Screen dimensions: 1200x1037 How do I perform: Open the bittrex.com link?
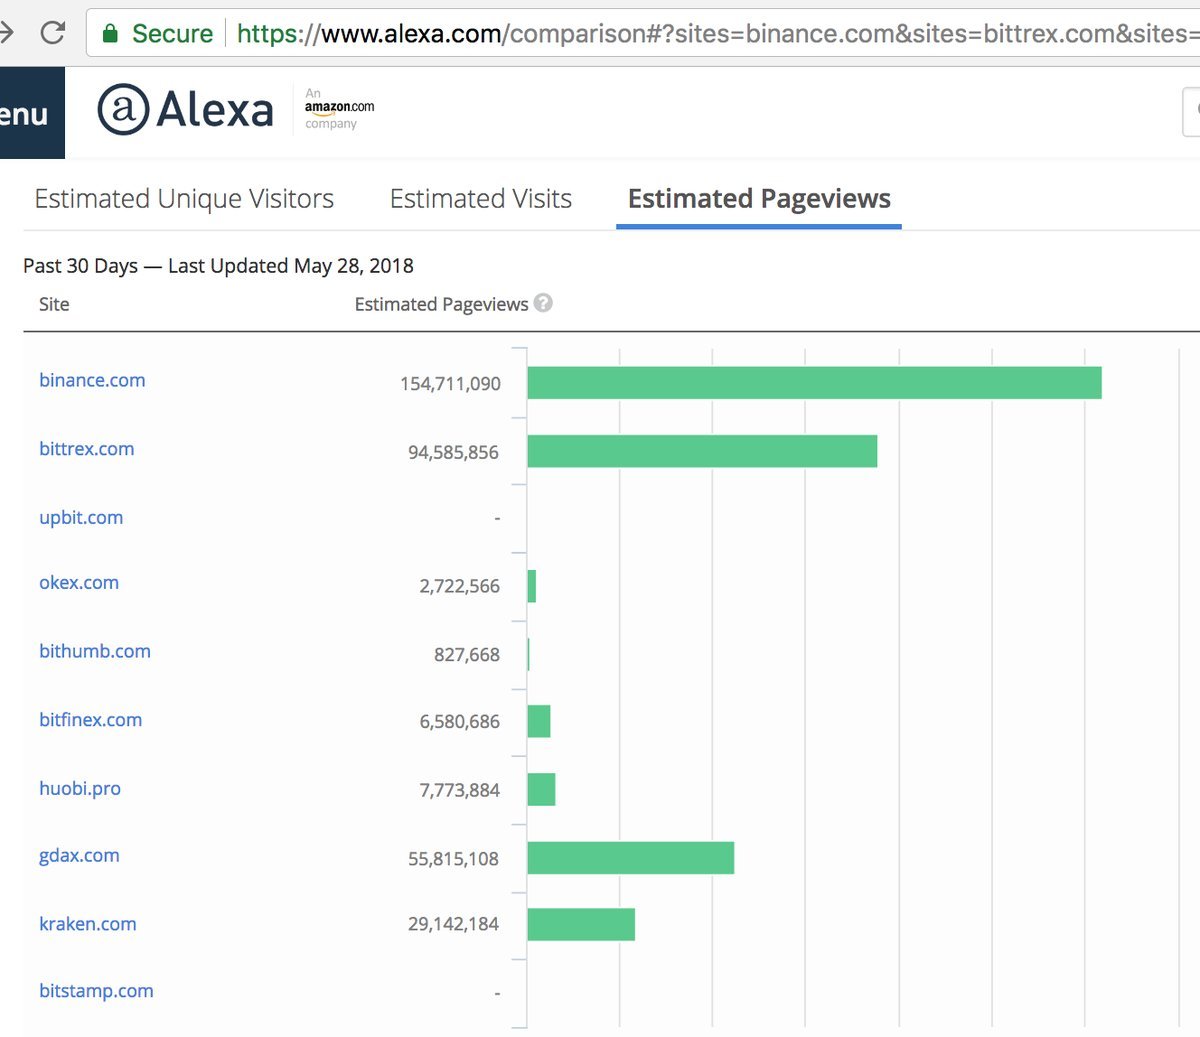(86, 449)
